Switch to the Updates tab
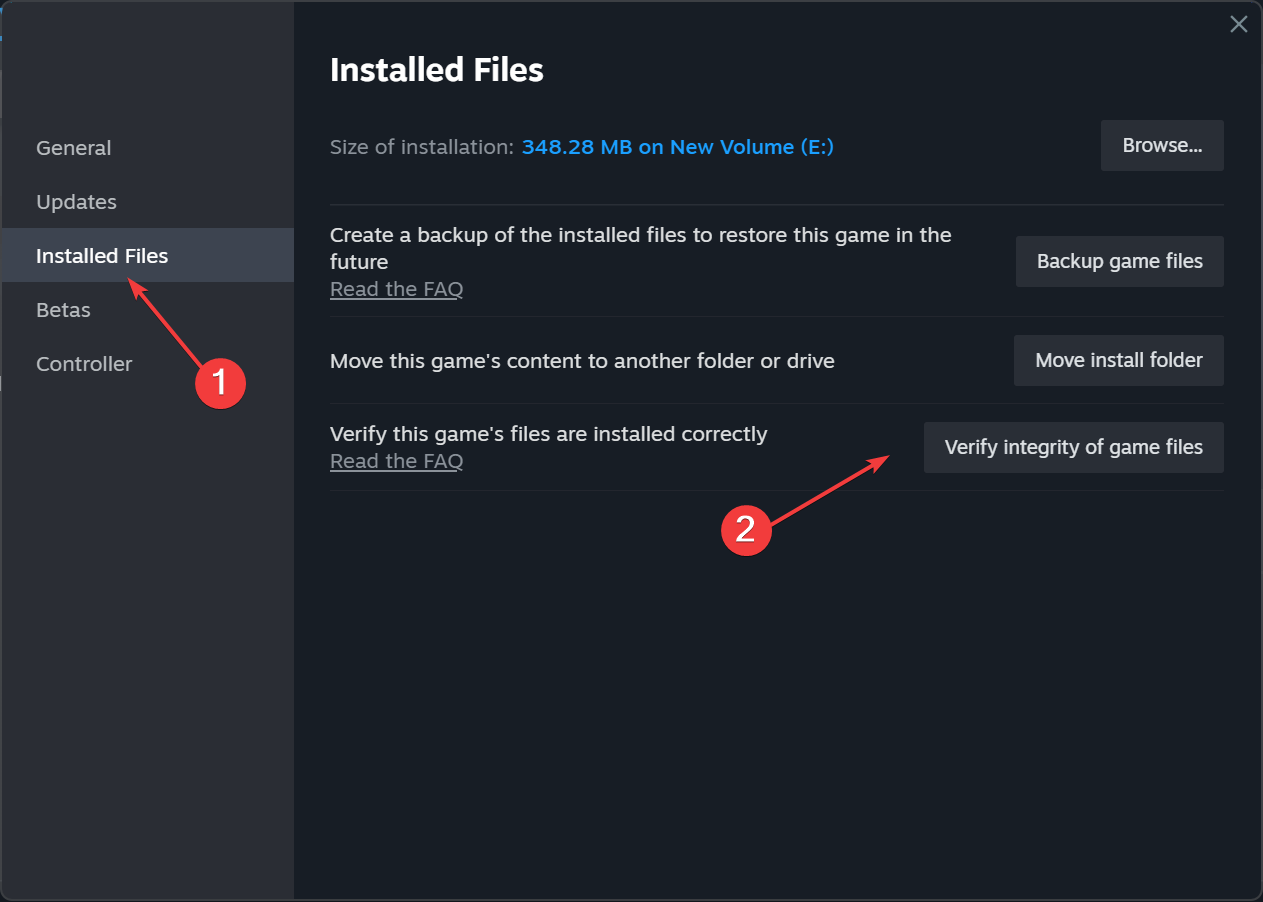1263x902 pixels. pos(77,202)
